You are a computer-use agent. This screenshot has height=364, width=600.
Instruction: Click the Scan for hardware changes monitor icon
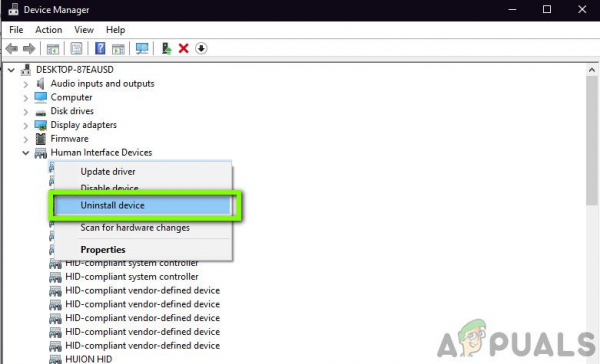pos(142,49)
